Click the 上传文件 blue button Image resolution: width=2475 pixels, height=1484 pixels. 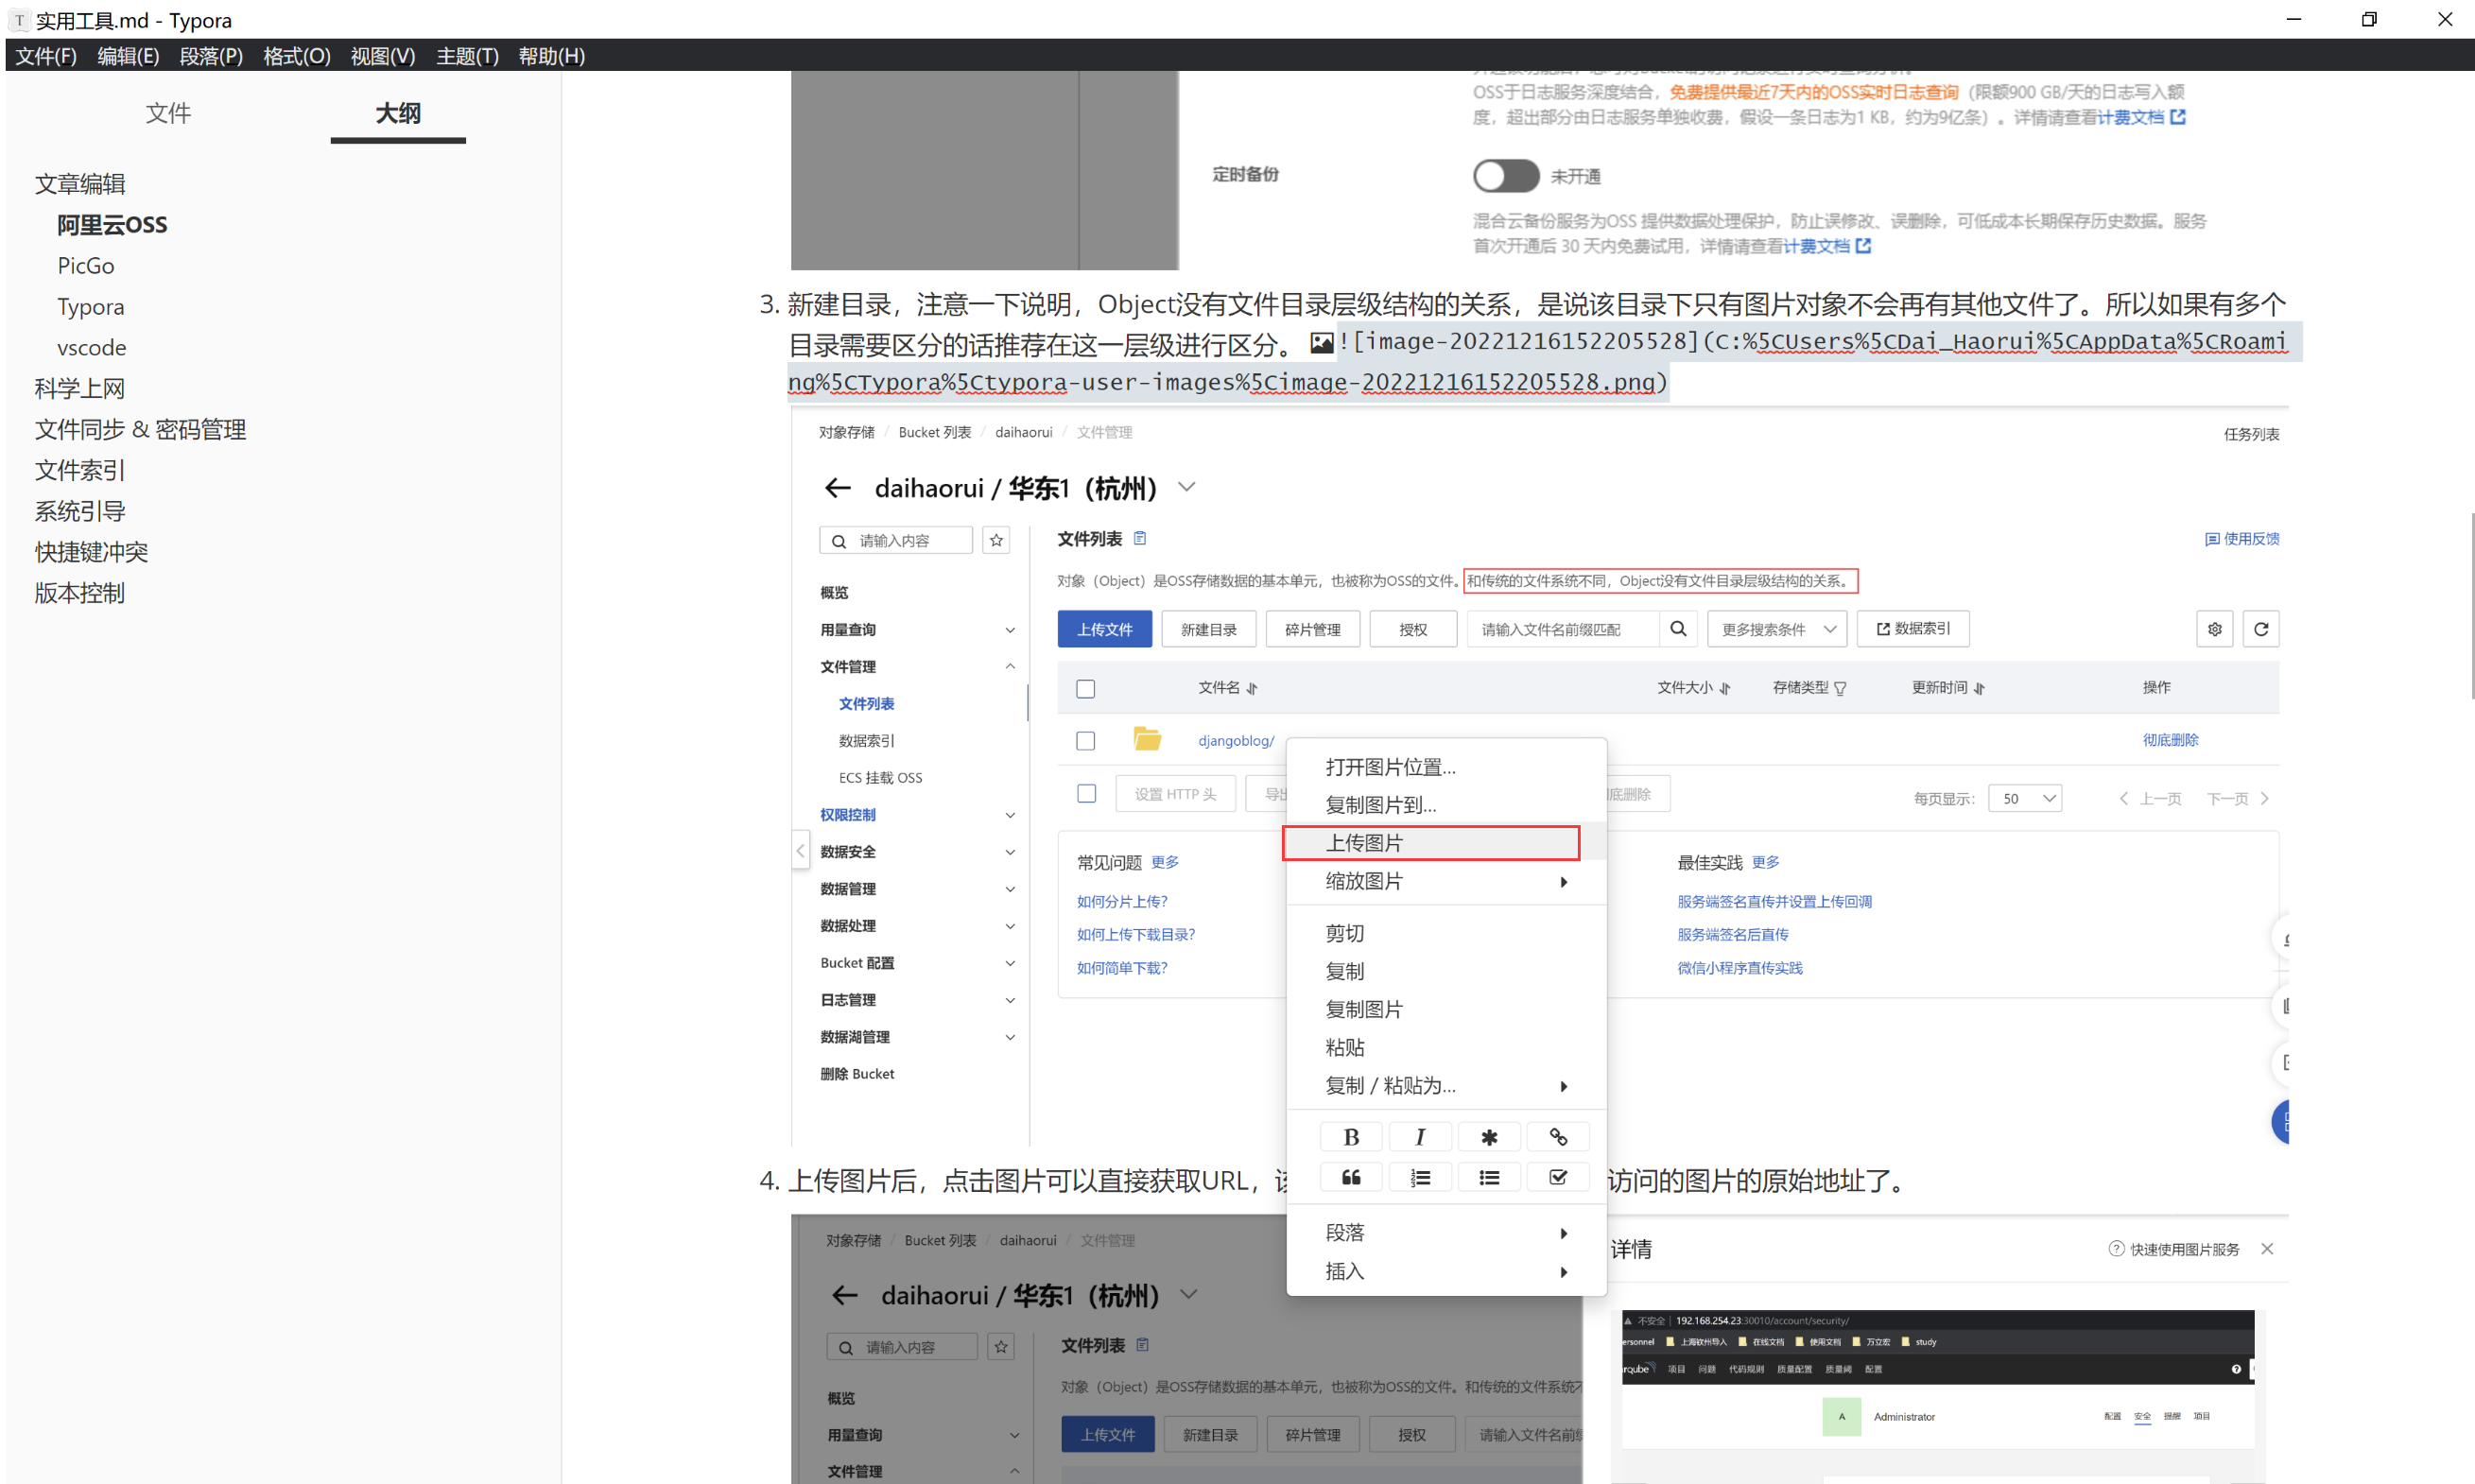click(x=1104, y=629)
